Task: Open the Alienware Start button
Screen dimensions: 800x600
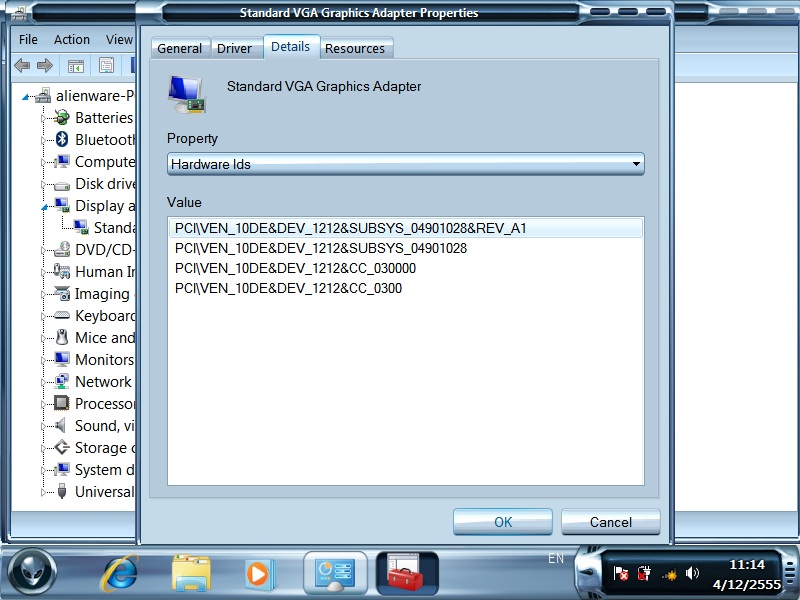Action: (x=33, y=572)
